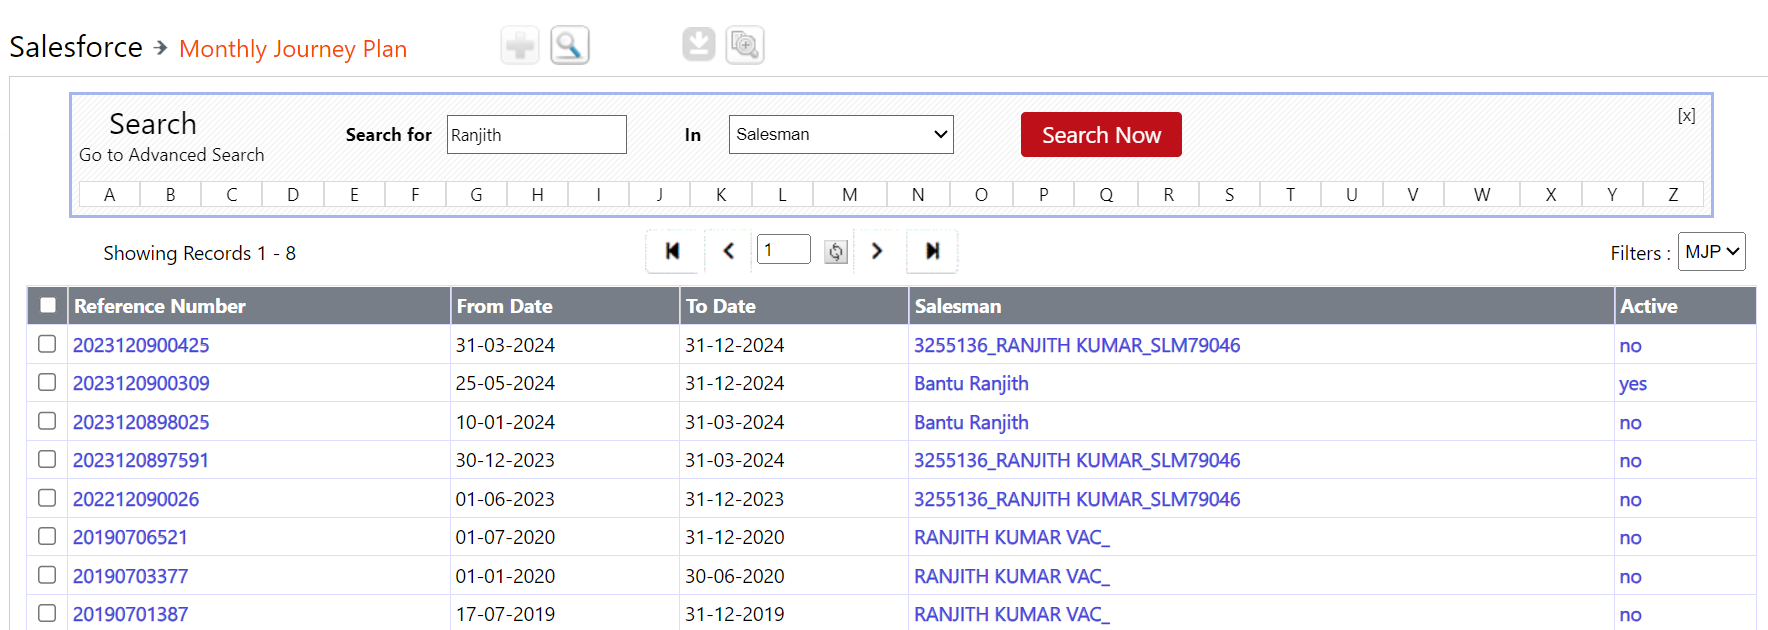Filter by letter K in alphabet bar

(x=721, y=194)
